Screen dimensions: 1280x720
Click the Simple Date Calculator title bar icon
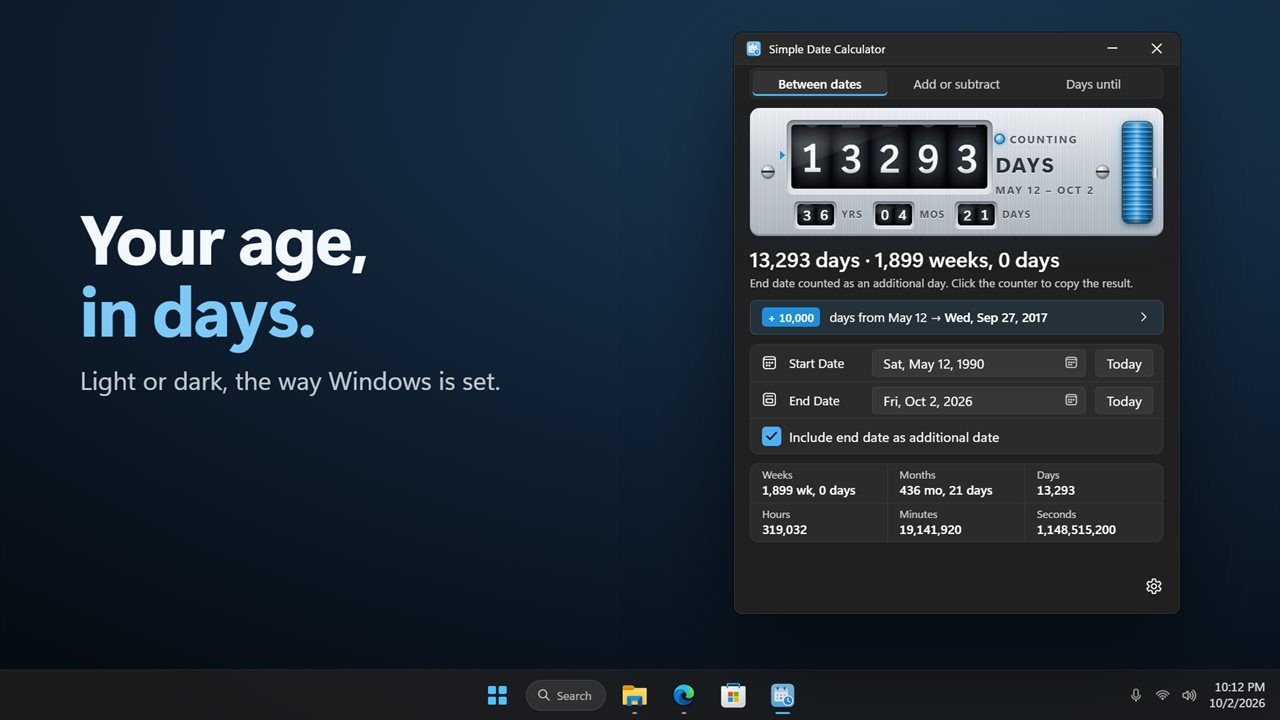pyautogui.click(x=754, y=49)
